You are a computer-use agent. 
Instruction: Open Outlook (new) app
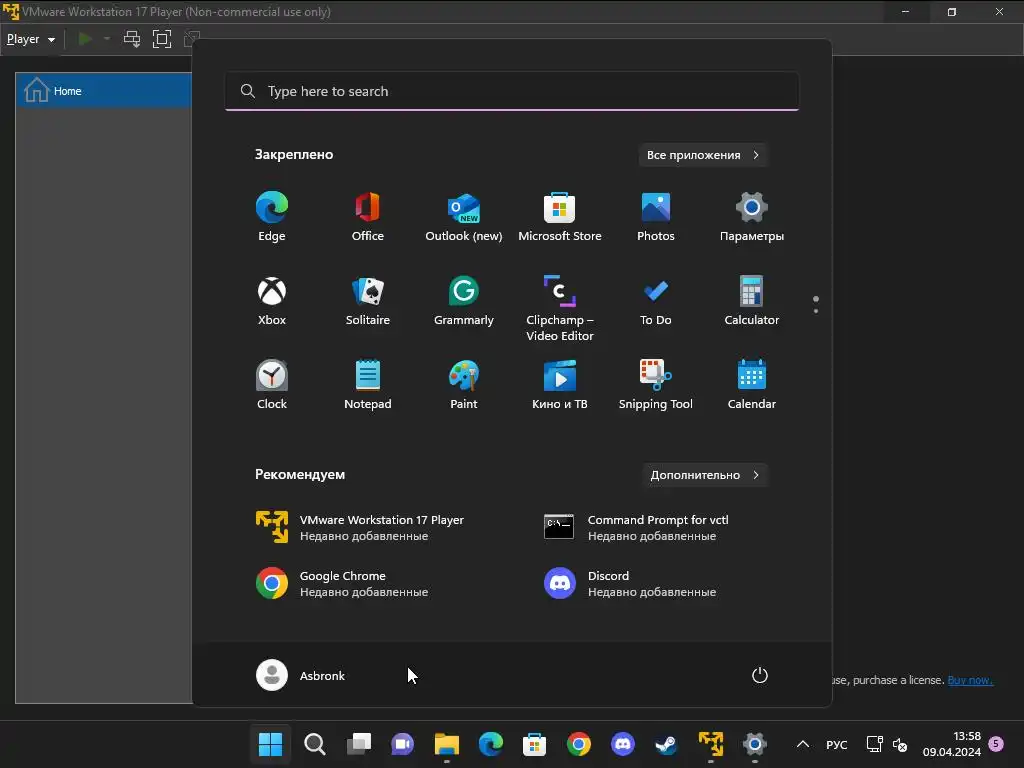(x=464, y=217)
